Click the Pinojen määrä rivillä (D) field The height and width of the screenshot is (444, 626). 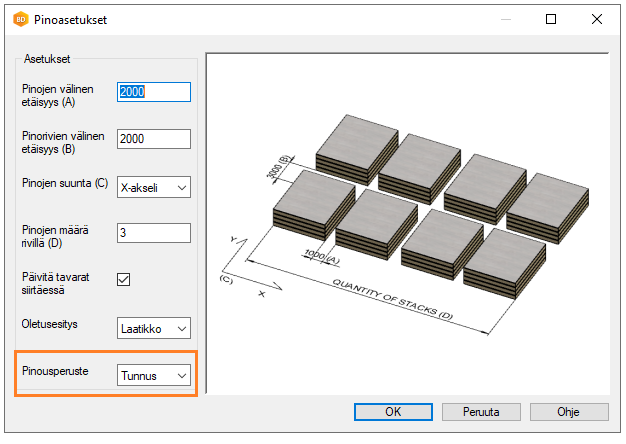153,233
